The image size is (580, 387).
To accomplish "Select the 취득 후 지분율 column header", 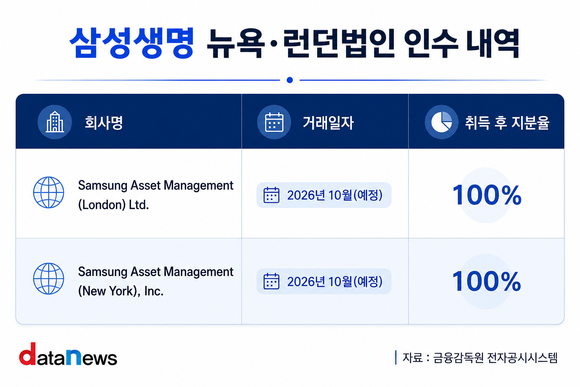I will (507, 122).
